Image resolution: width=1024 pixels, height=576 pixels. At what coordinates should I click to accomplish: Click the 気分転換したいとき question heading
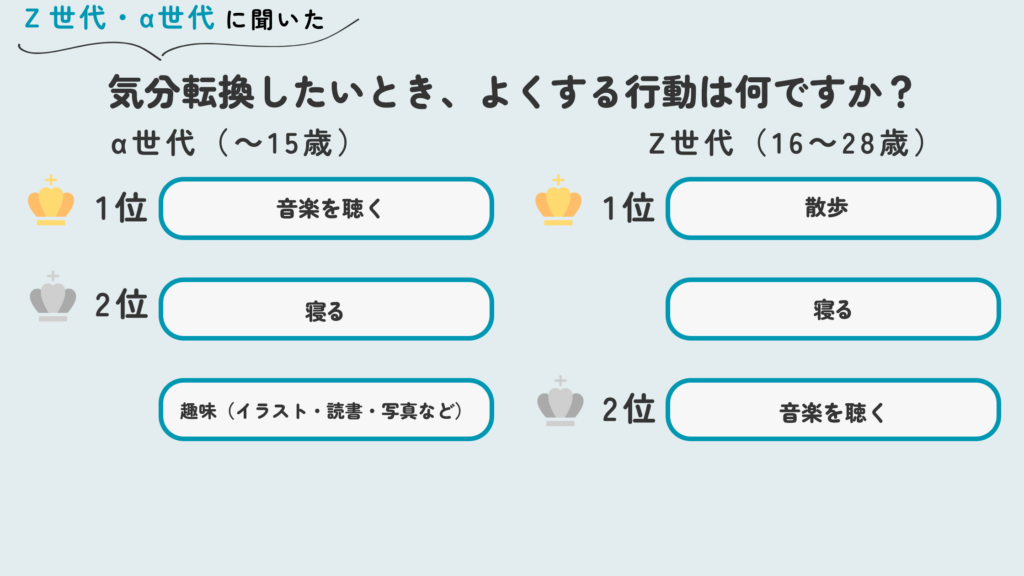tap(512, 95)
